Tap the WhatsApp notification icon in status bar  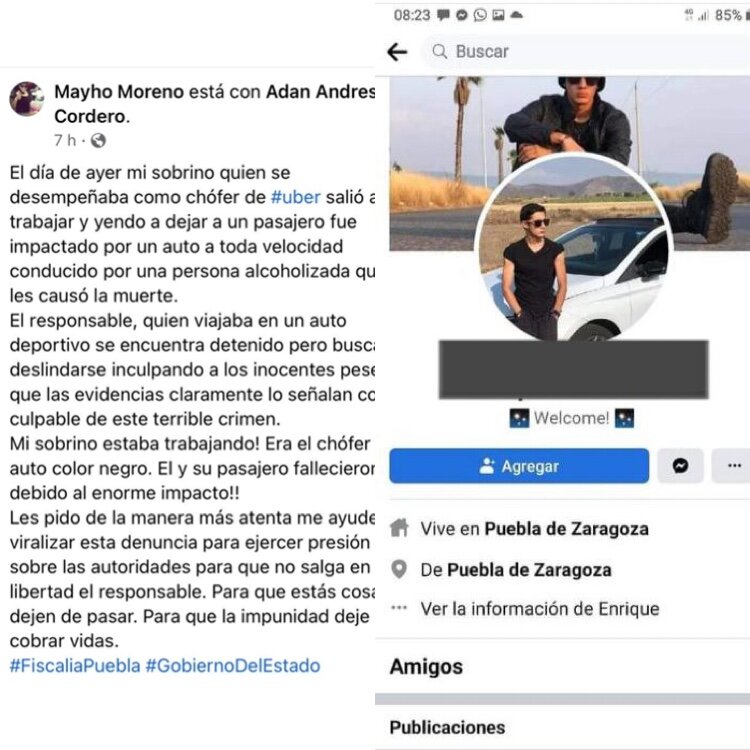(480, 15)
